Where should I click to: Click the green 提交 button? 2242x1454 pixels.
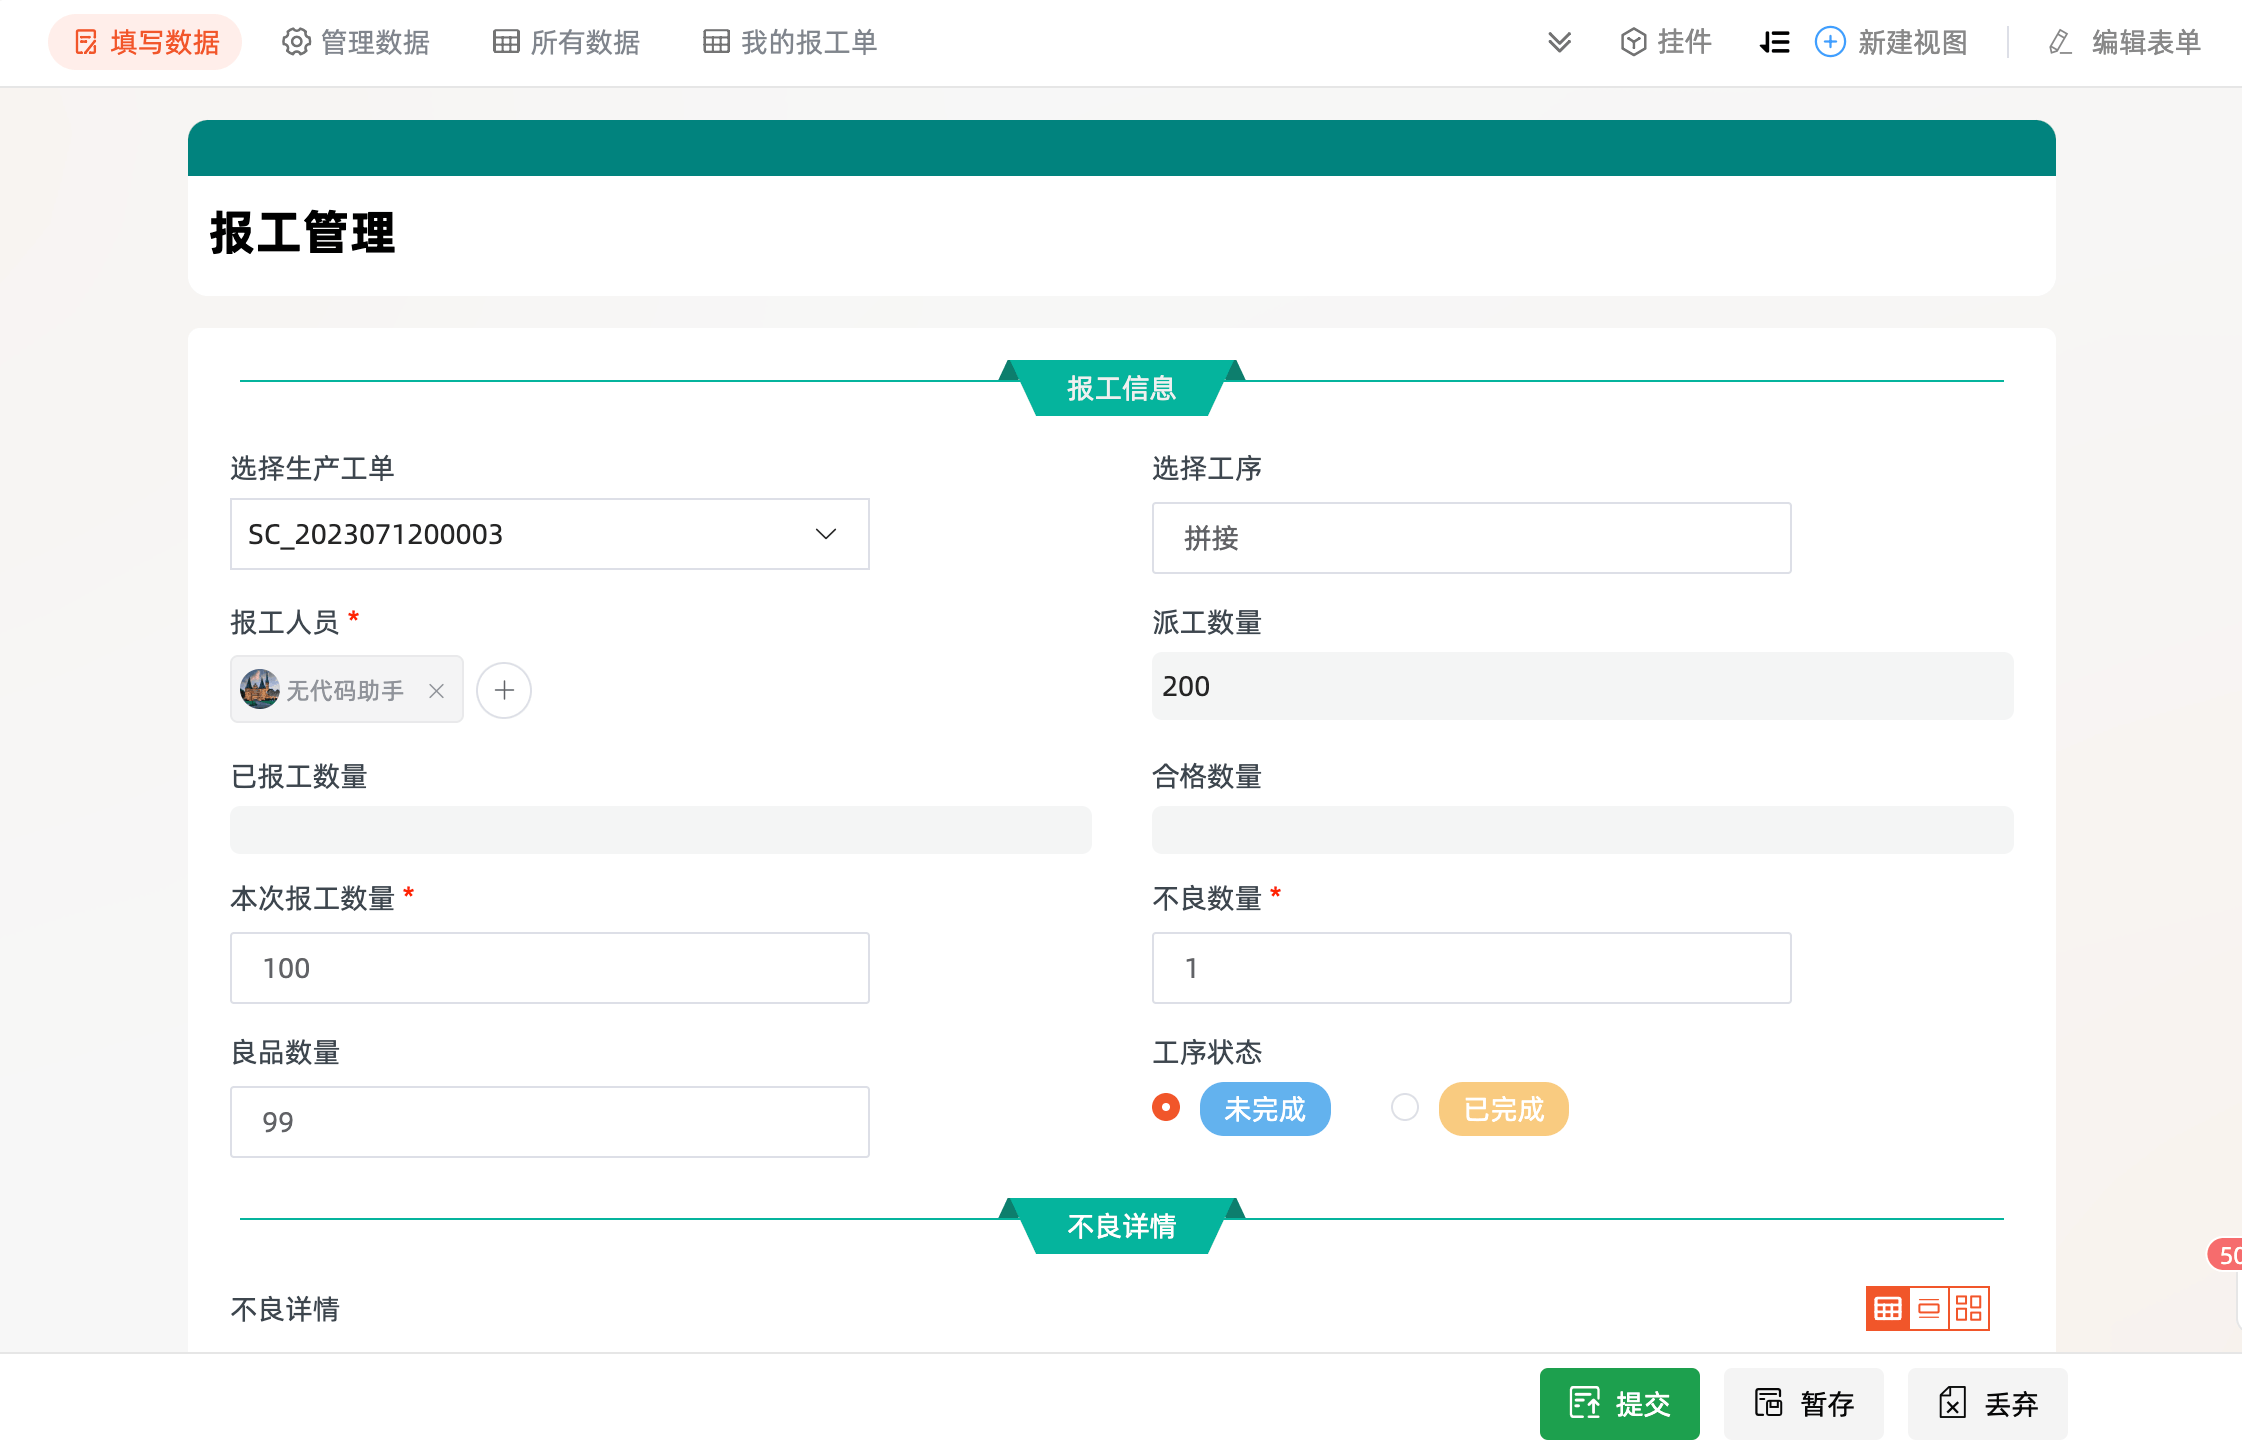point(1619,1404)
